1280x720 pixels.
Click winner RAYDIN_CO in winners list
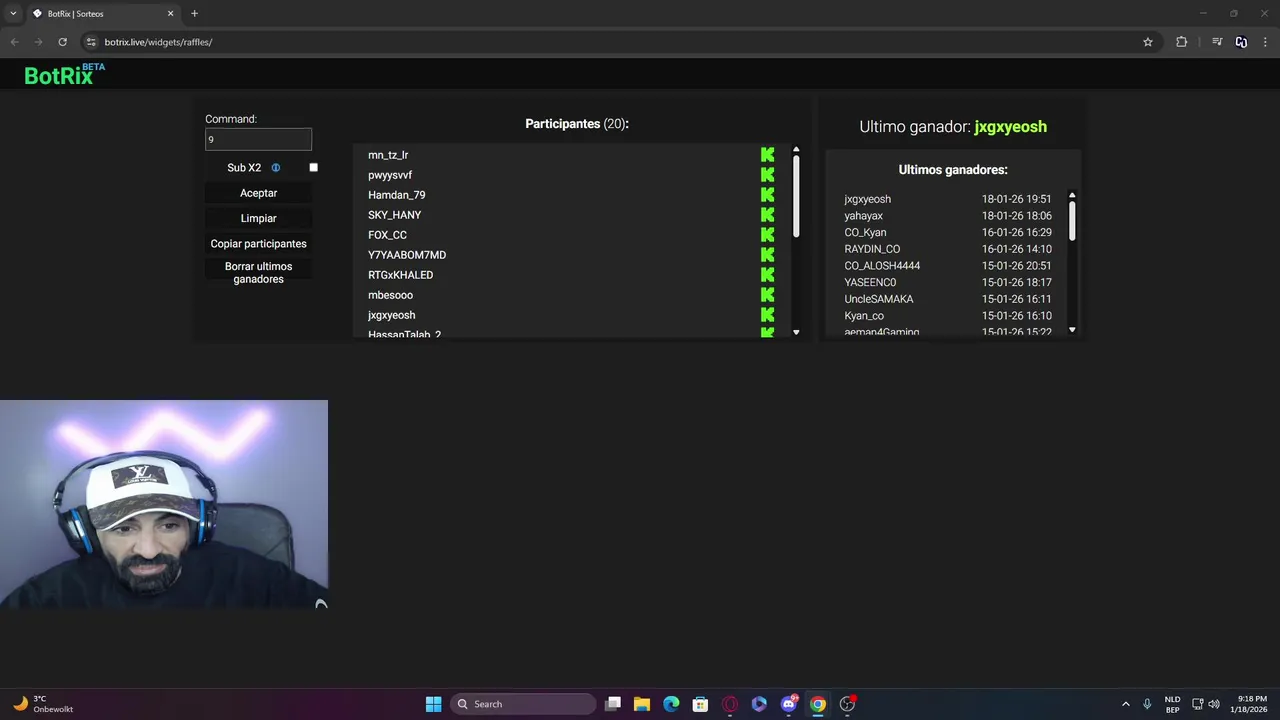pos(872,249)
